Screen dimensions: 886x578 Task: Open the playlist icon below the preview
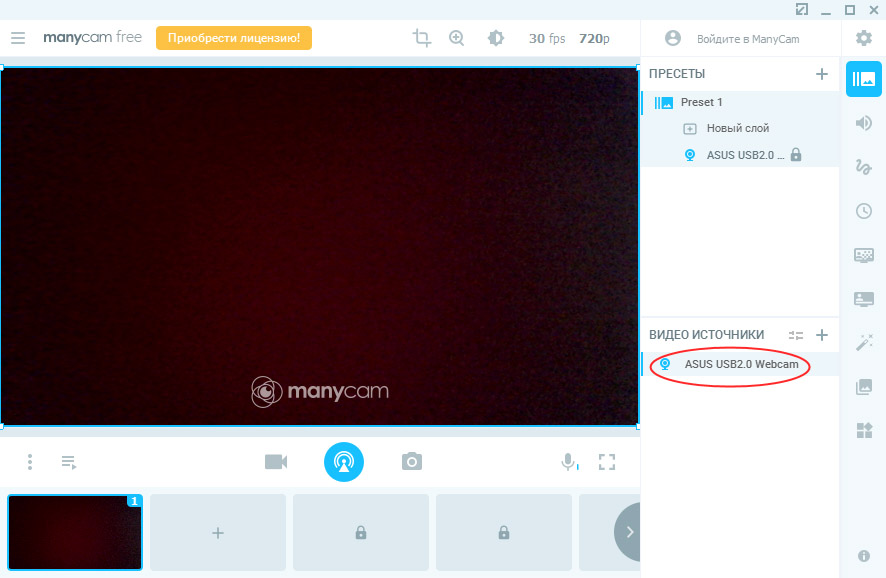(69, 462)
